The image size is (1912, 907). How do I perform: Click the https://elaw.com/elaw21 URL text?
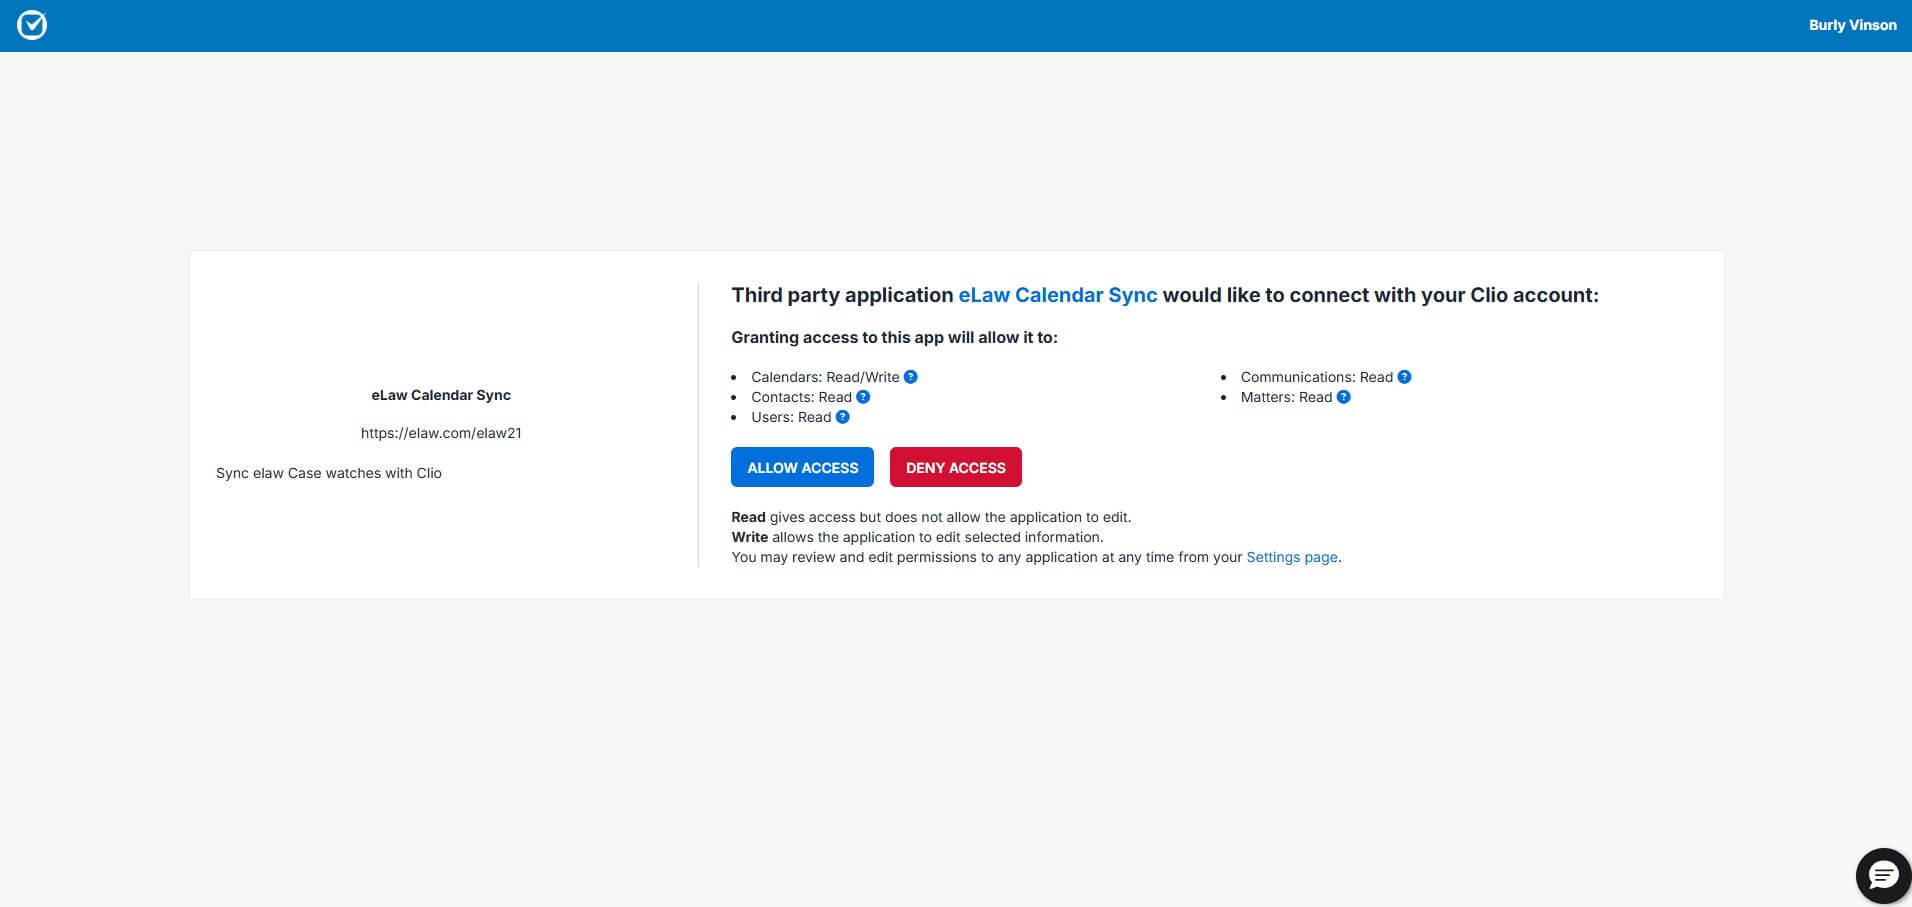click(441, 433)
